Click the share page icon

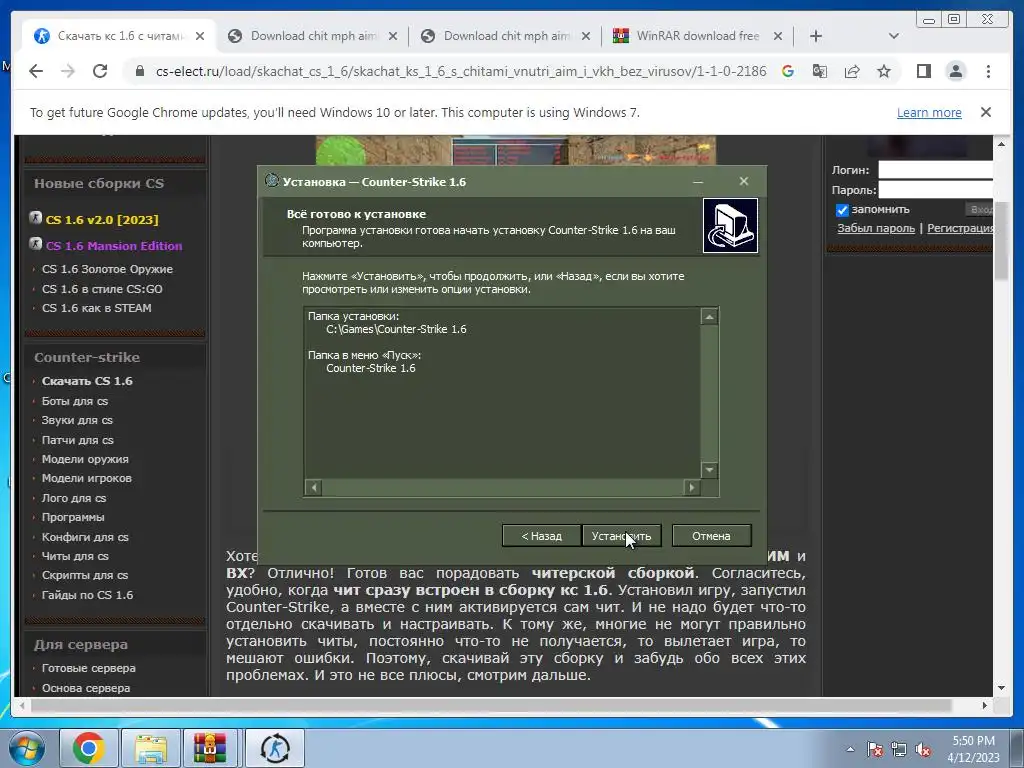852,71
